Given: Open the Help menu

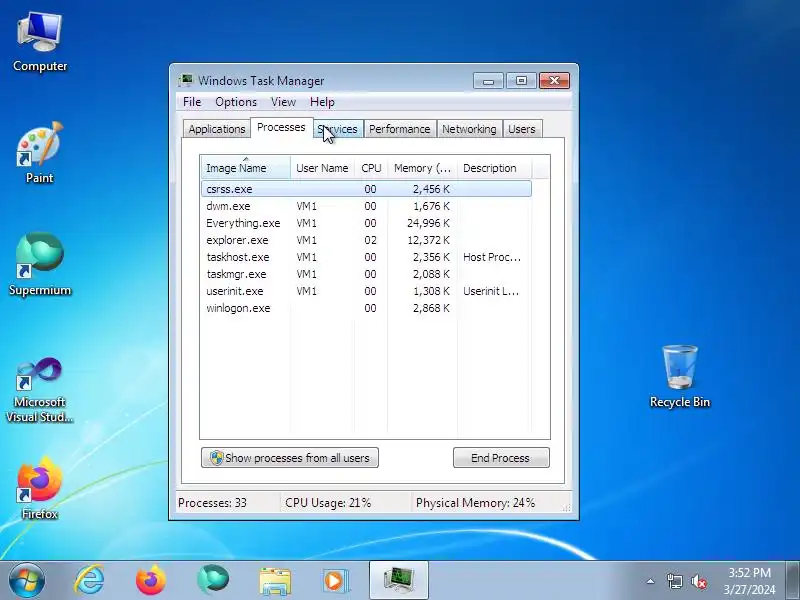Looking at the screenshot, I should point(322,102).
